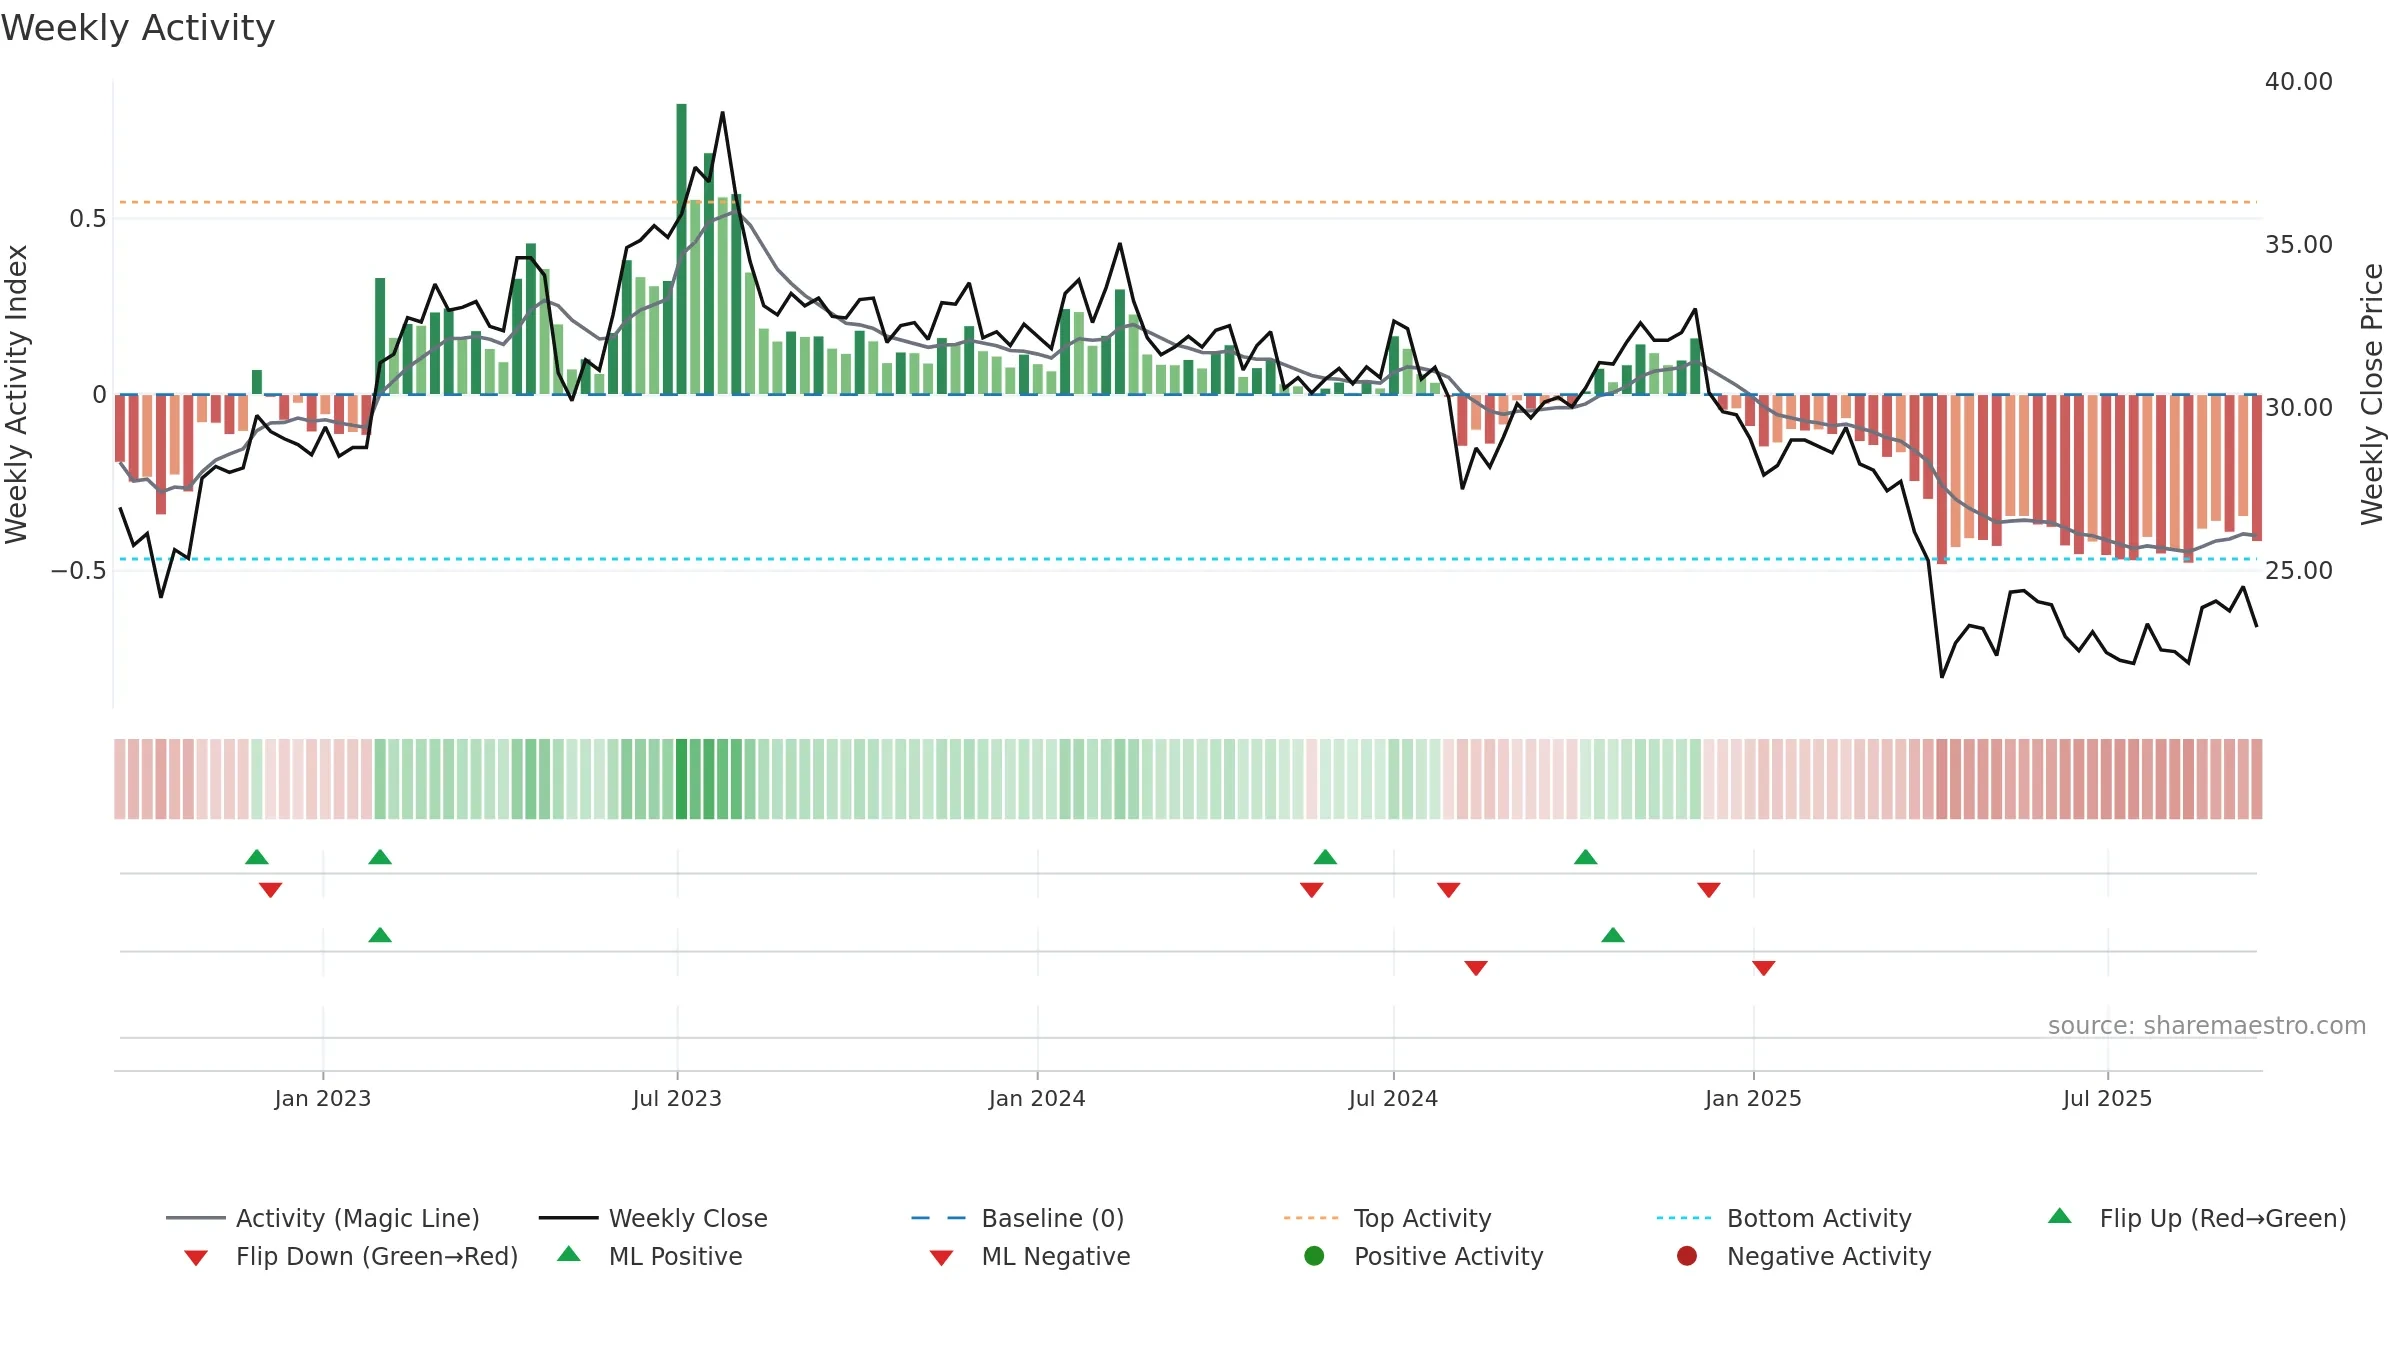Screen dimensions: 2400x1350
Task: Click the tallest green activity bar in July 2023
Action: (x=682, y=249)
